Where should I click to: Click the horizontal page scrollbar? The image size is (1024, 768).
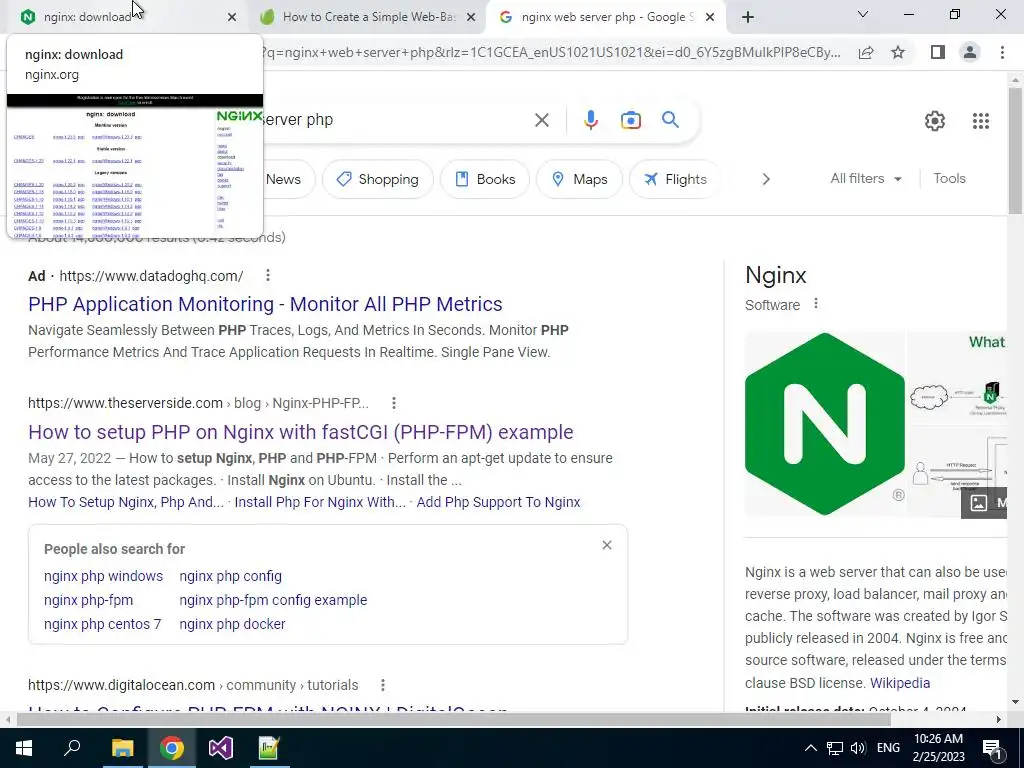click(x=454, y=720)
